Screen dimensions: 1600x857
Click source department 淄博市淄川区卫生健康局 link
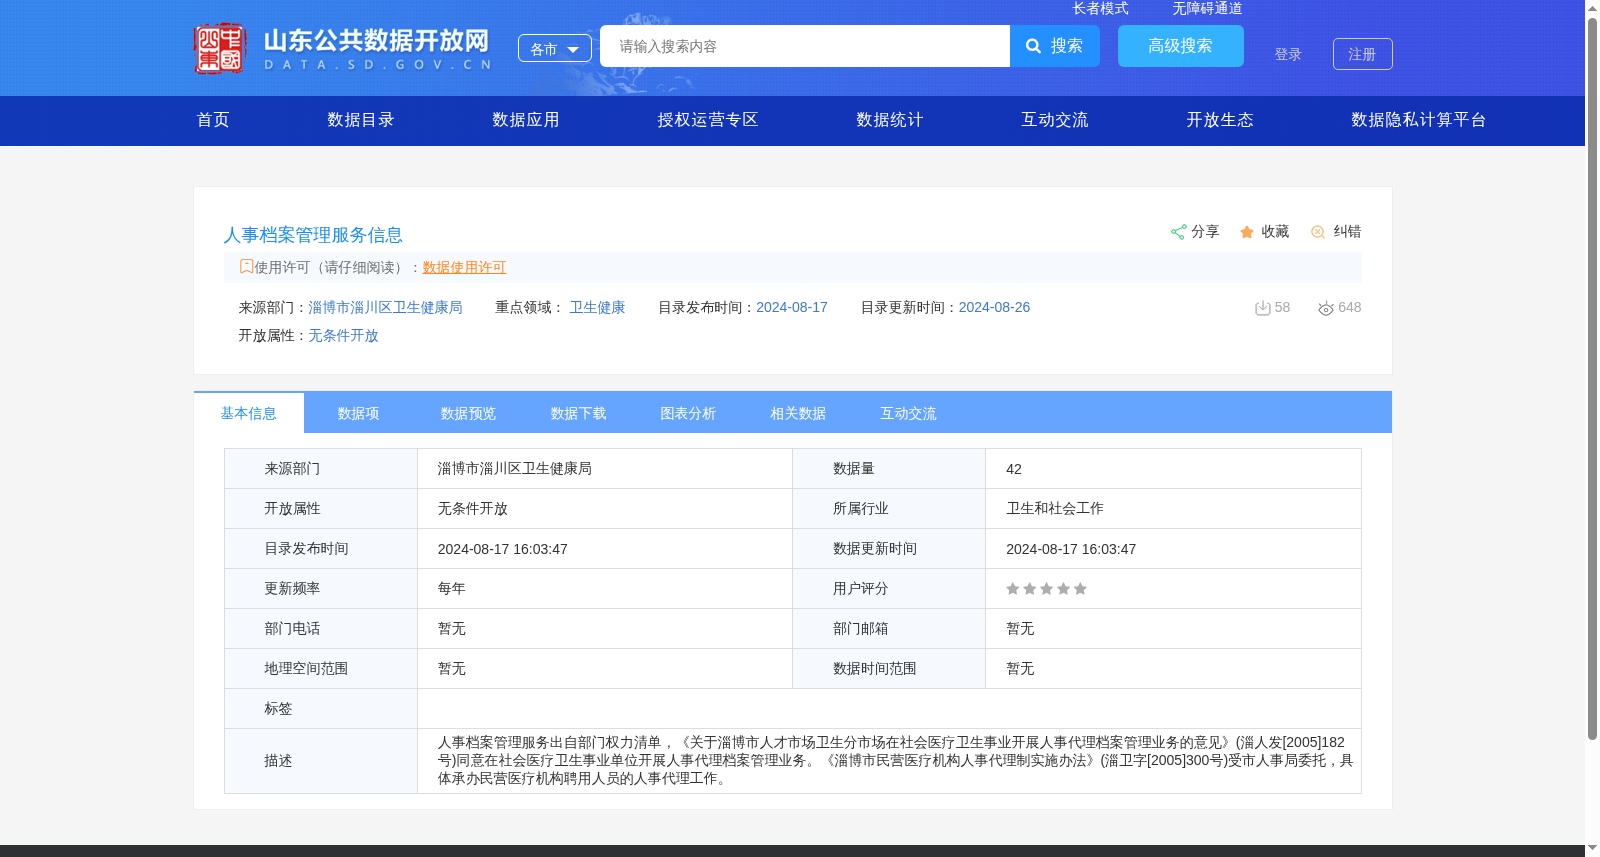[x=385, y=307]
